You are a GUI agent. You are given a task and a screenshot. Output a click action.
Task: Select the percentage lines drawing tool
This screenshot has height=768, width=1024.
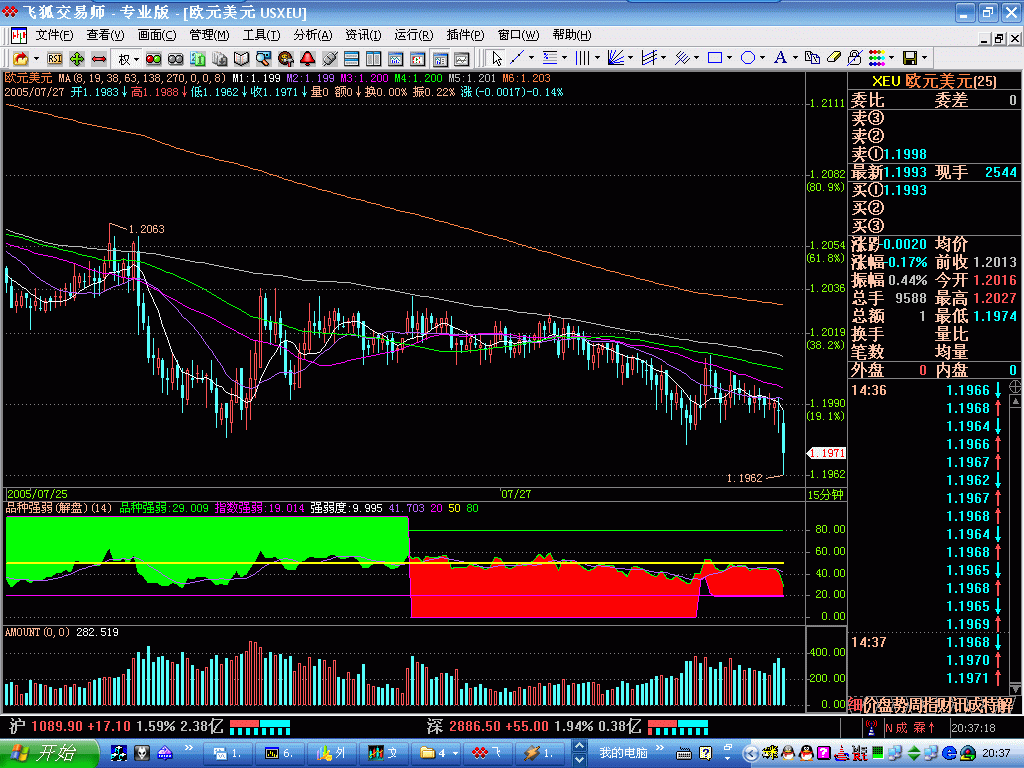tap(550, 59)
